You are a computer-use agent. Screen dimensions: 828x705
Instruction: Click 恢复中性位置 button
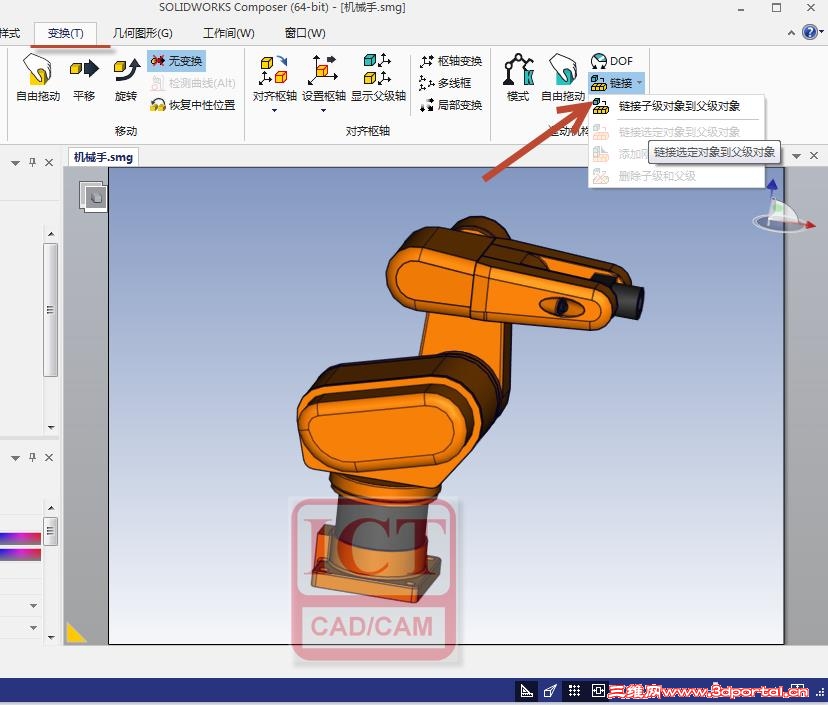pyautogui.click(x=192, y=105)
